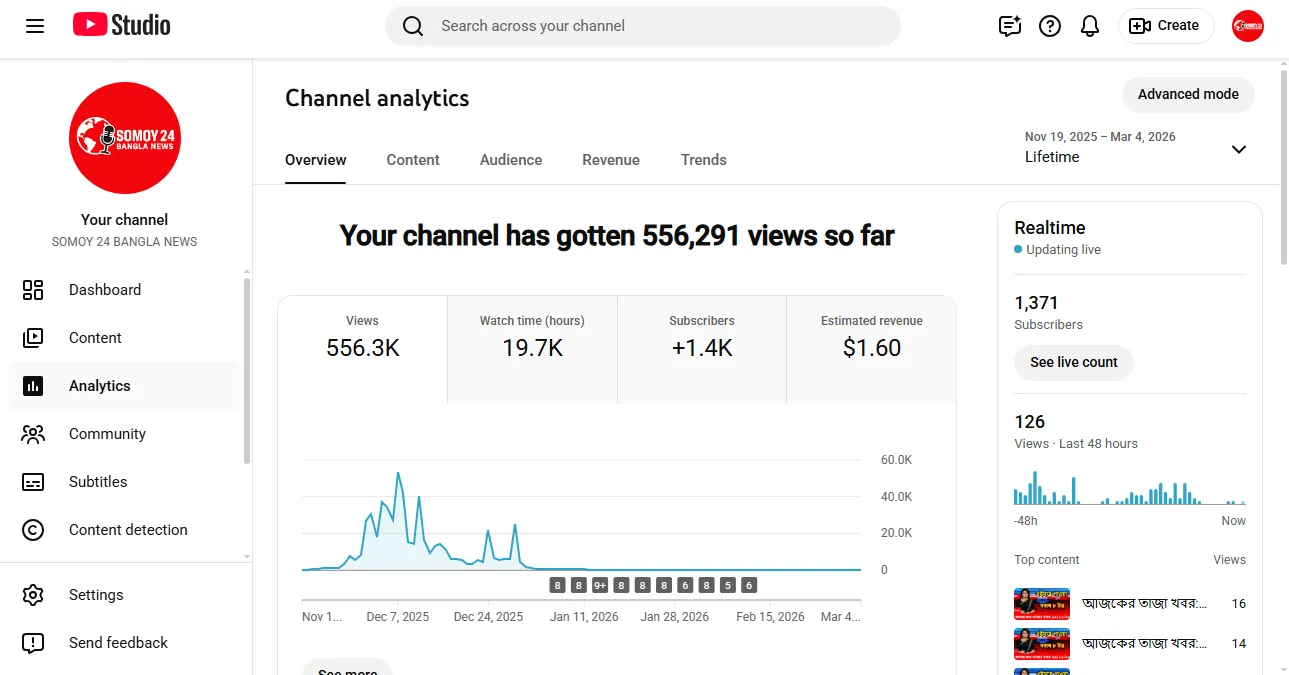The height and width of the screenshot is (675, 1289).
Task: Click the See live count button
Action: point(1074,362)
